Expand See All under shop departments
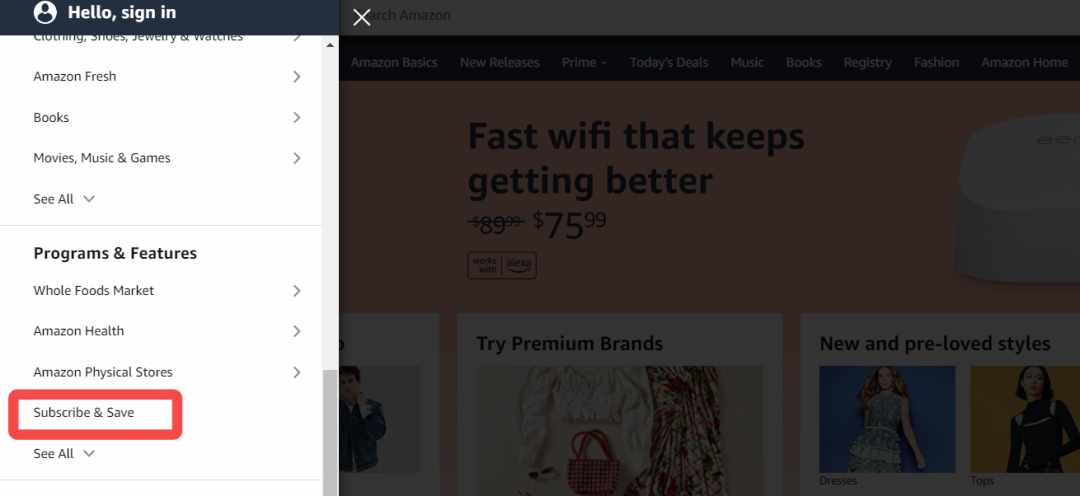The image size is (1080, 496). pyautogui.click(x=64, y=199)
